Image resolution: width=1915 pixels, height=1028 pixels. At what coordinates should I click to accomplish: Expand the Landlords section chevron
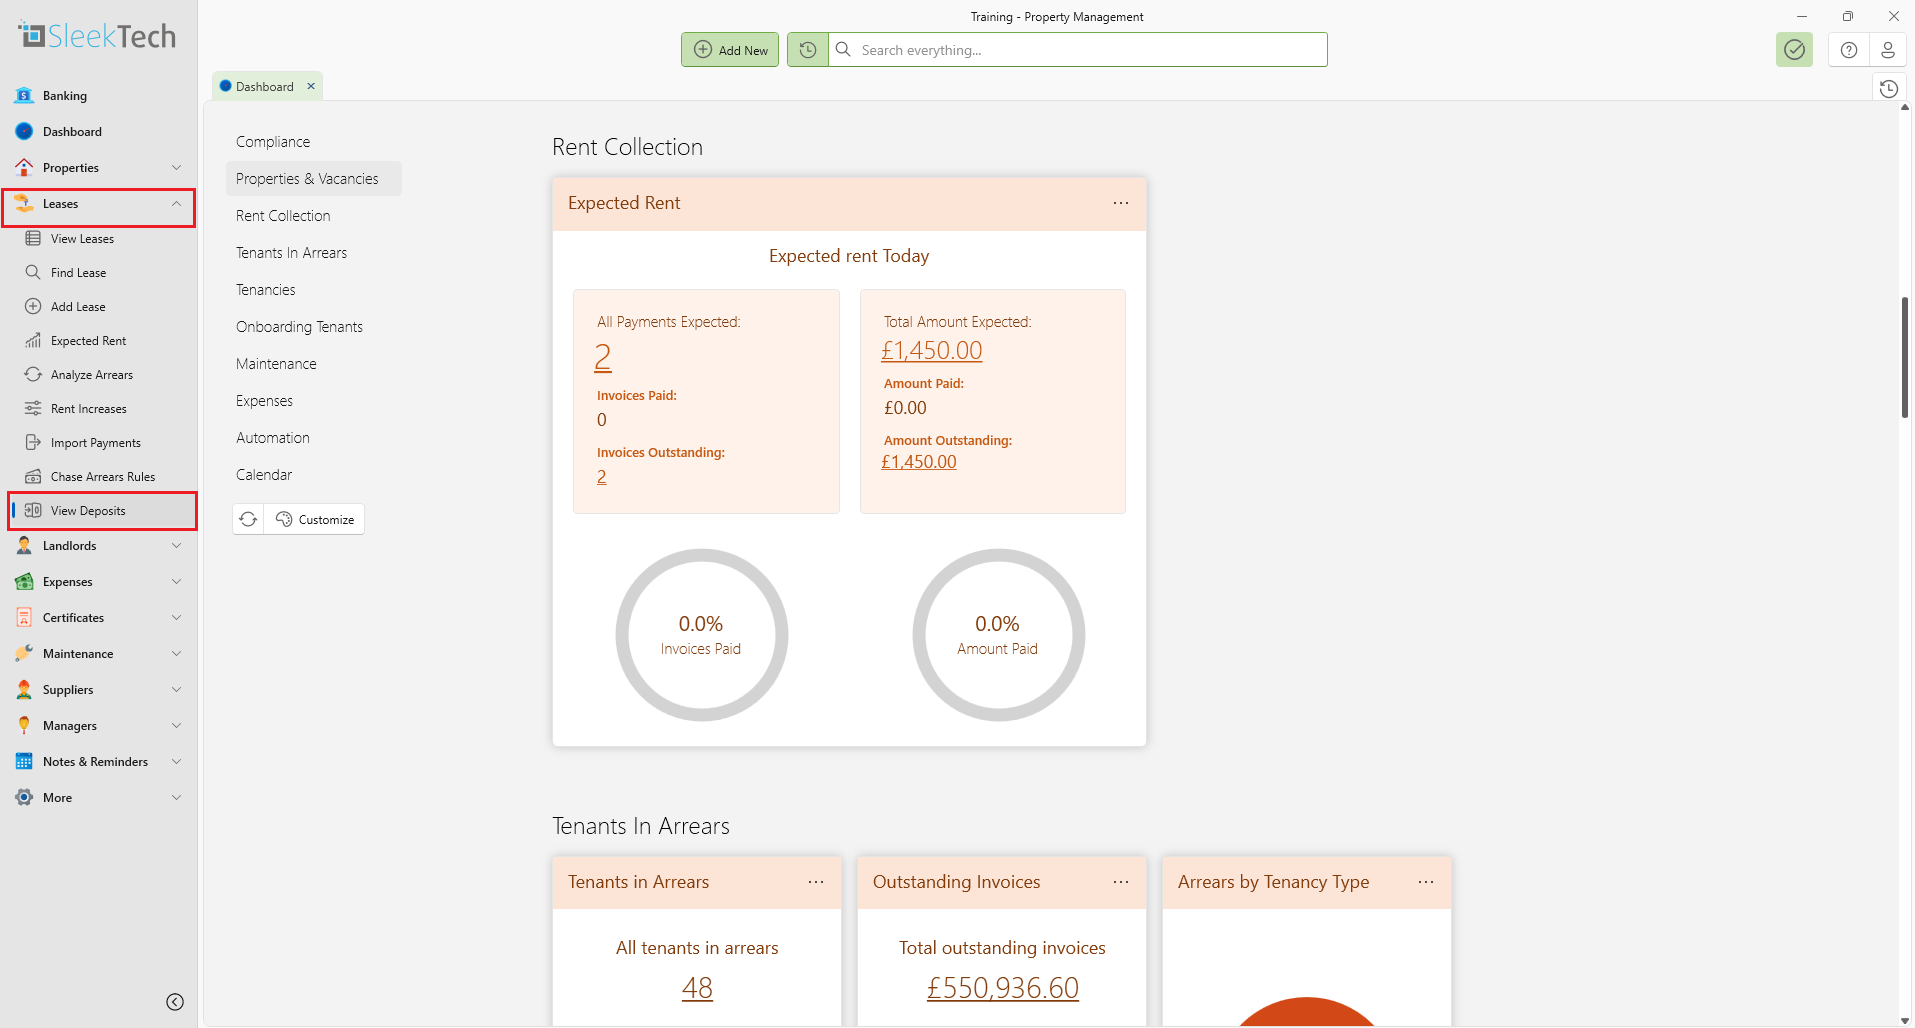(x=176, y=546)
